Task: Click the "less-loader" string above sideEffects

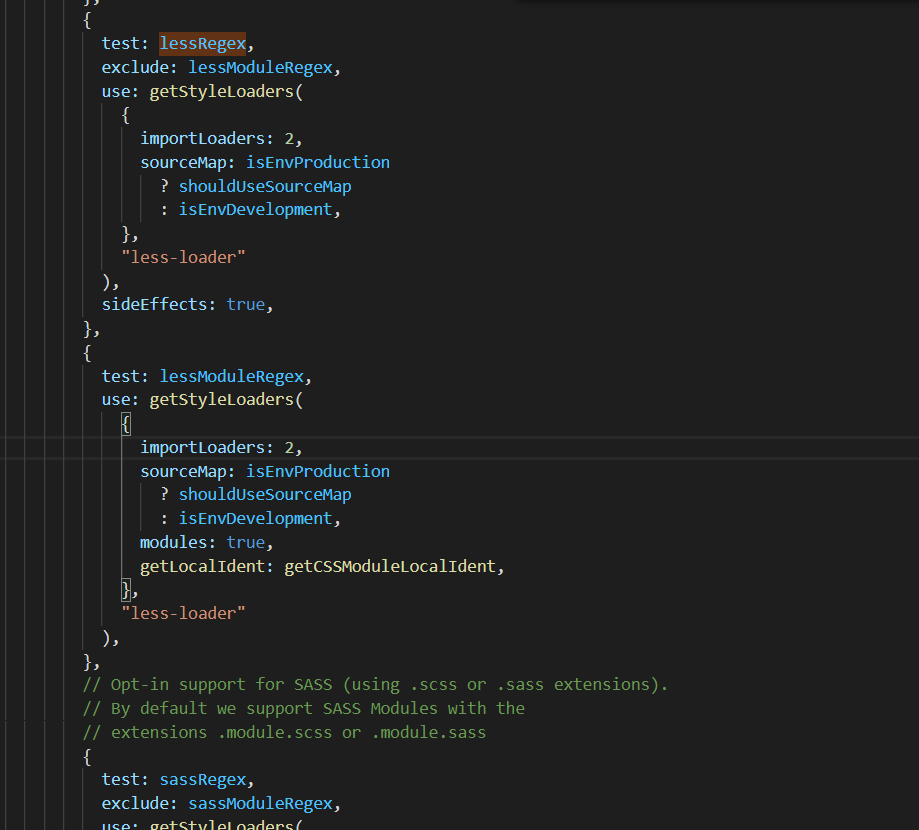Action: pyautogui.click(x=183, y=258)
